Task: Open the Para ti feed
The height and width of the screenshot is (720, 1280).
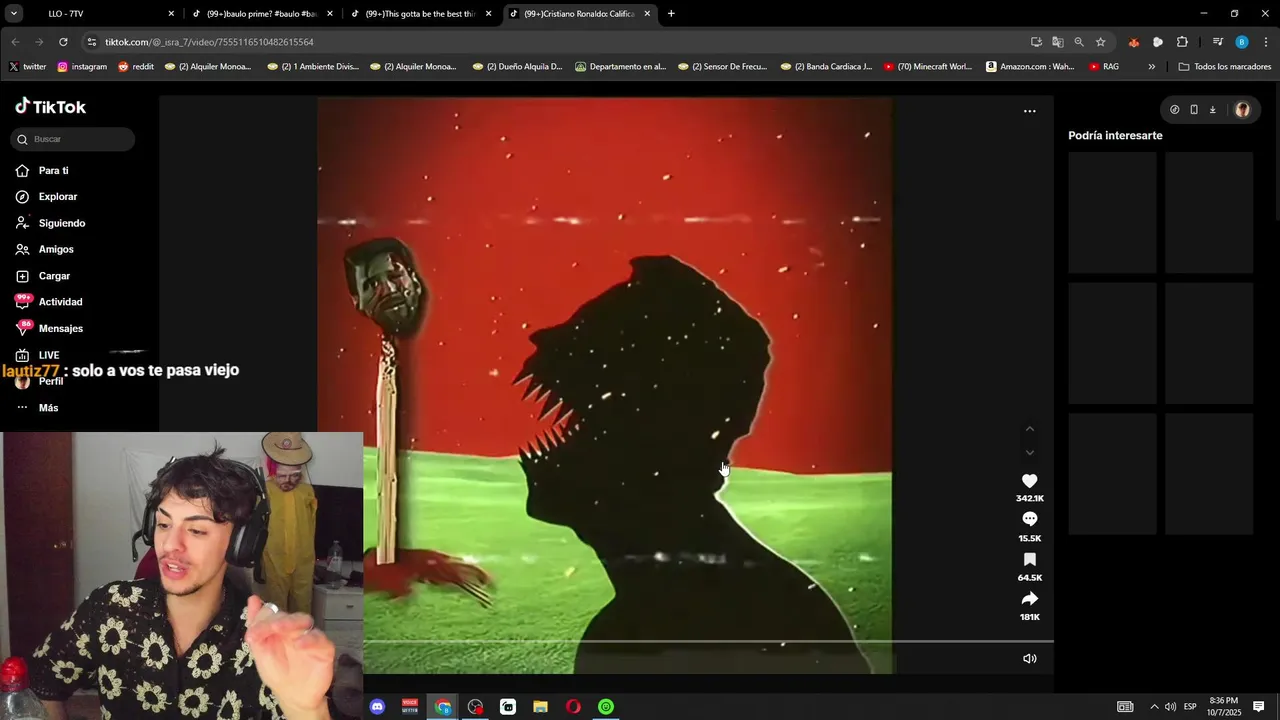Action: pyautogui.click(x=43, y=171)
